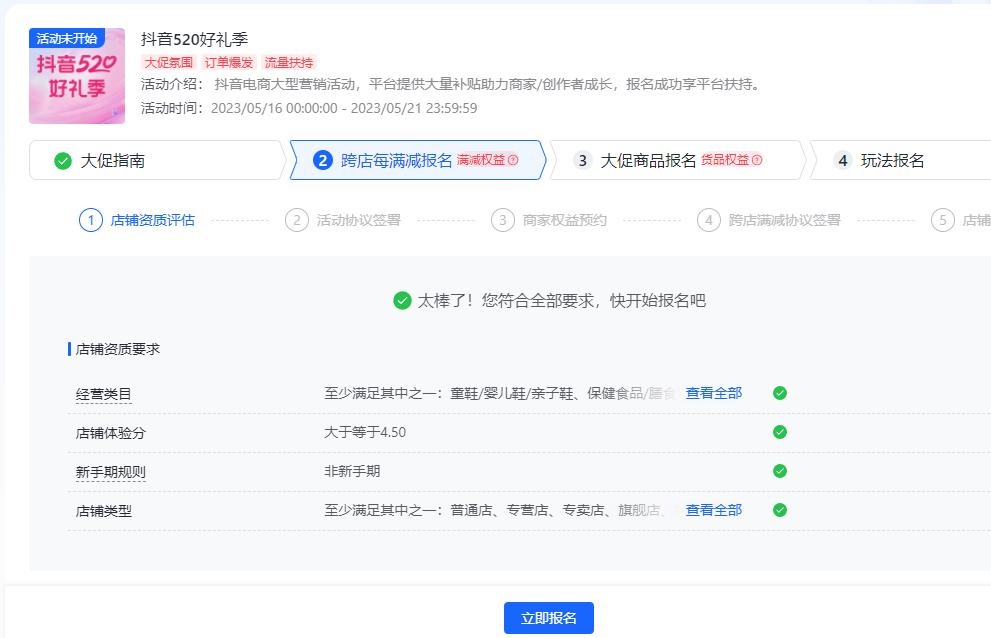Image resolution: width=991 pixels, height=638 pixels.
Task: Click the number 4 badge beside 玩法报名
Action: [x=842, y=161]
